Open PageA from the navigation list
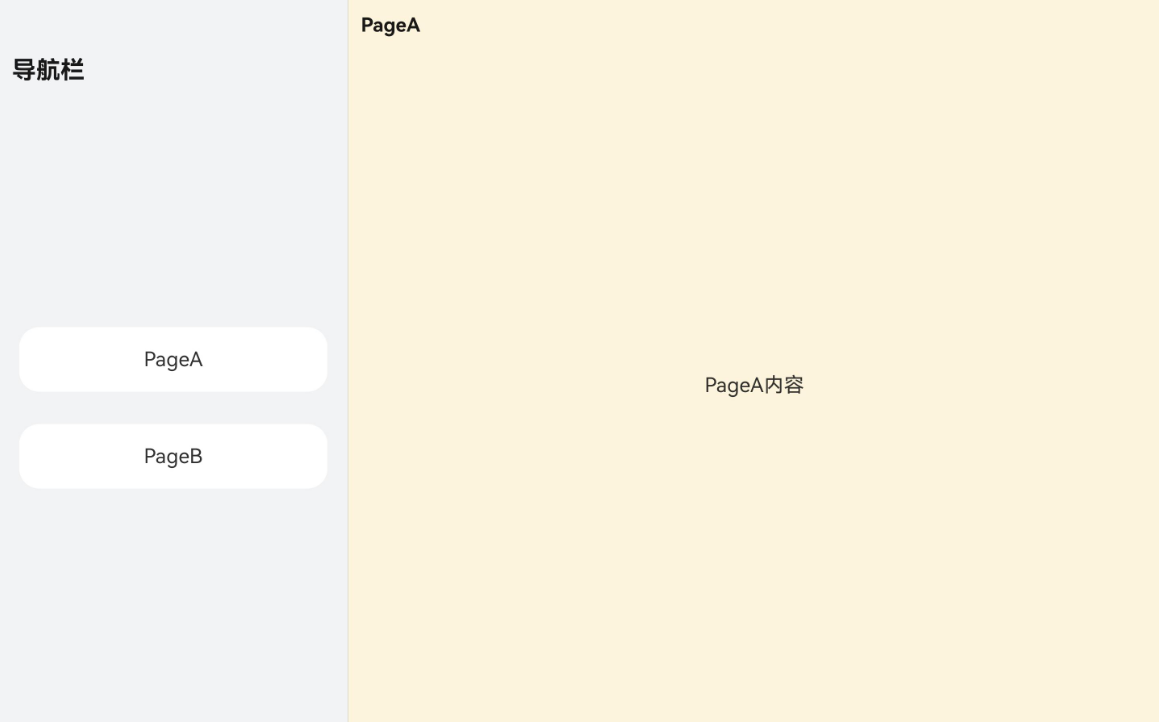 coord(173,359)
